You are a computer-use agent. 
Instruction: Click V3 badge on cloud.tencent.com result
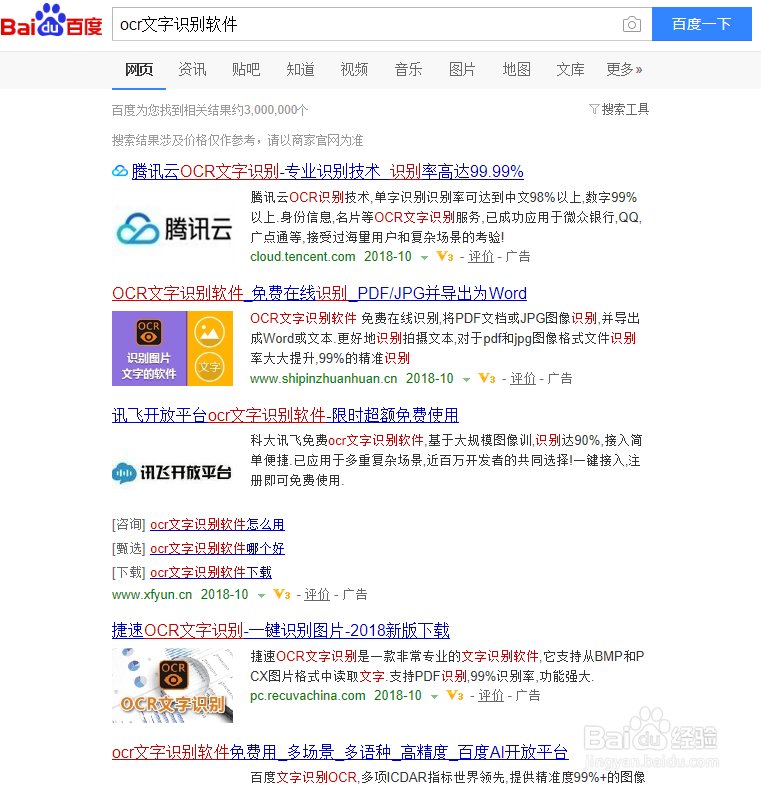445,257
